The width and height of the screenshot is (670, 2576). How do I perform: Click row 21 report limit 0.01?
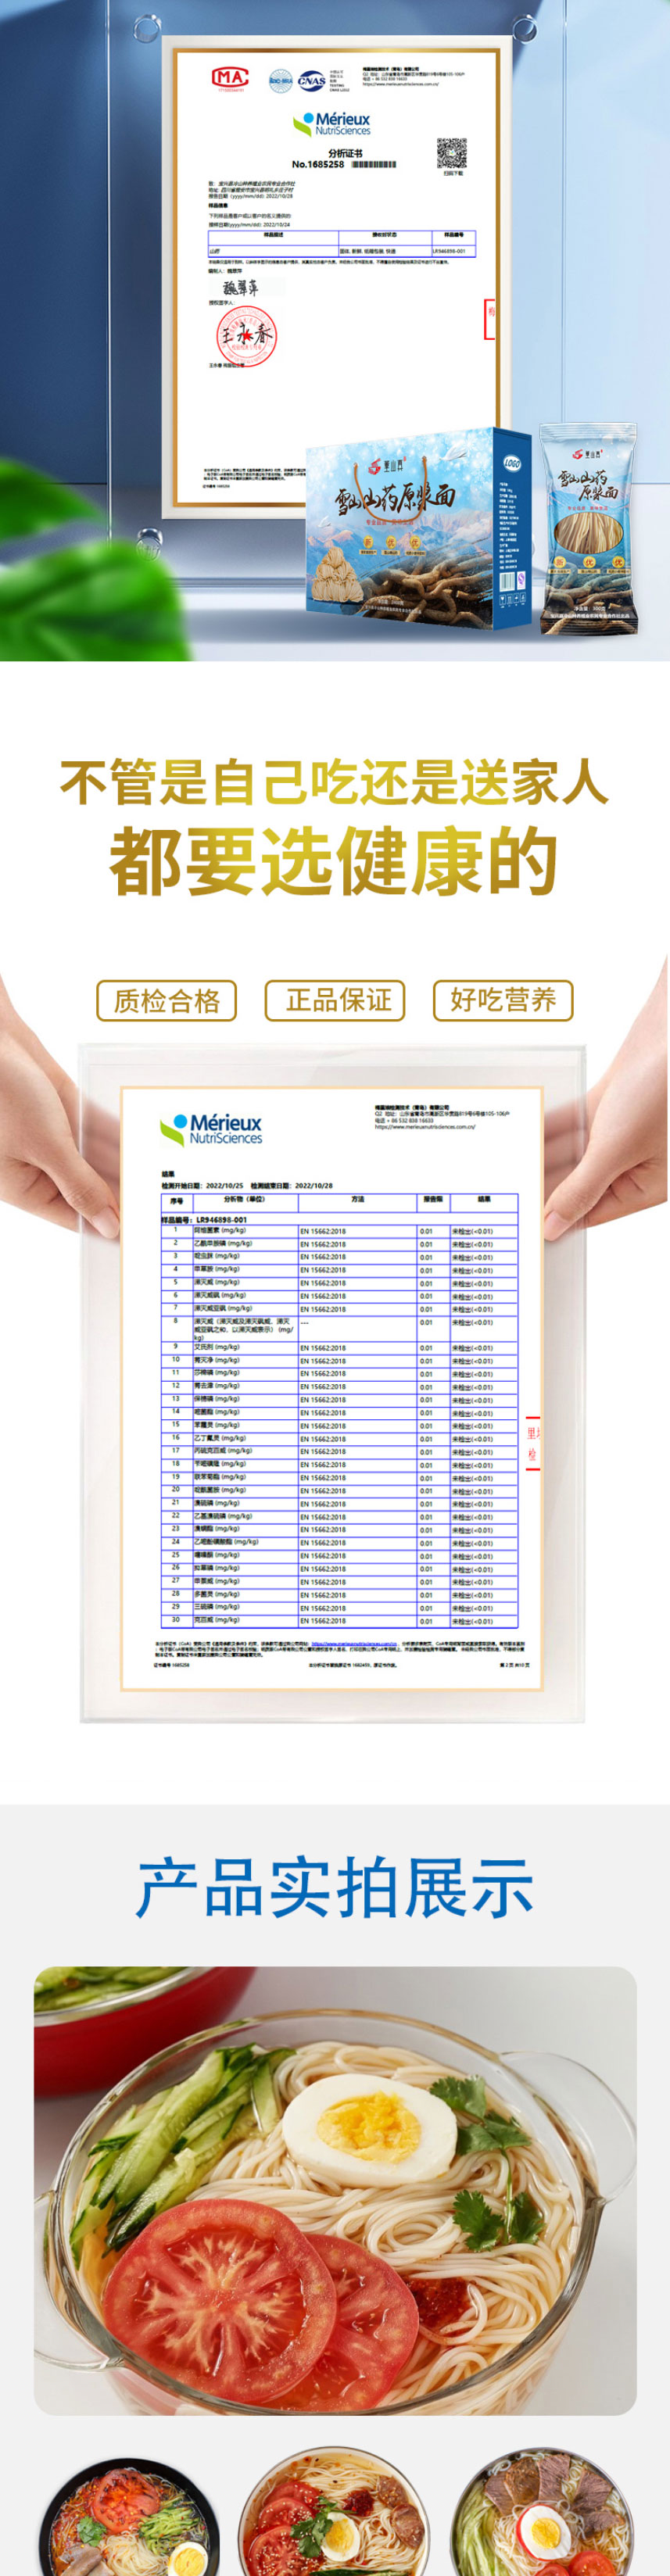[x=426, y=1503]
